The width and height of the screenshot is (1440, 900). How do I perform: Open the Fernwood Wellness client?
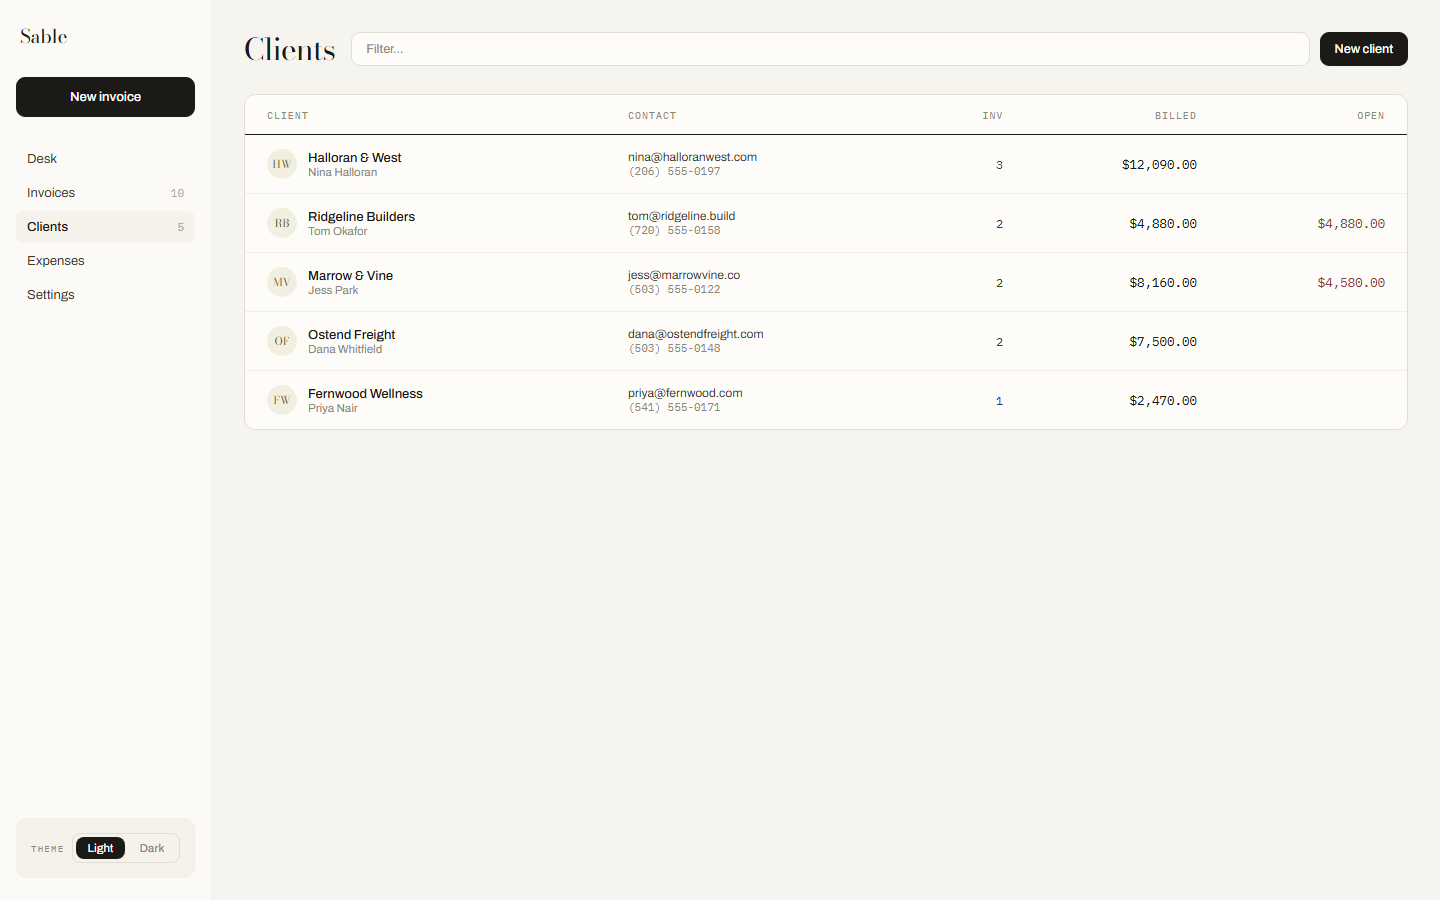[826, 400]
